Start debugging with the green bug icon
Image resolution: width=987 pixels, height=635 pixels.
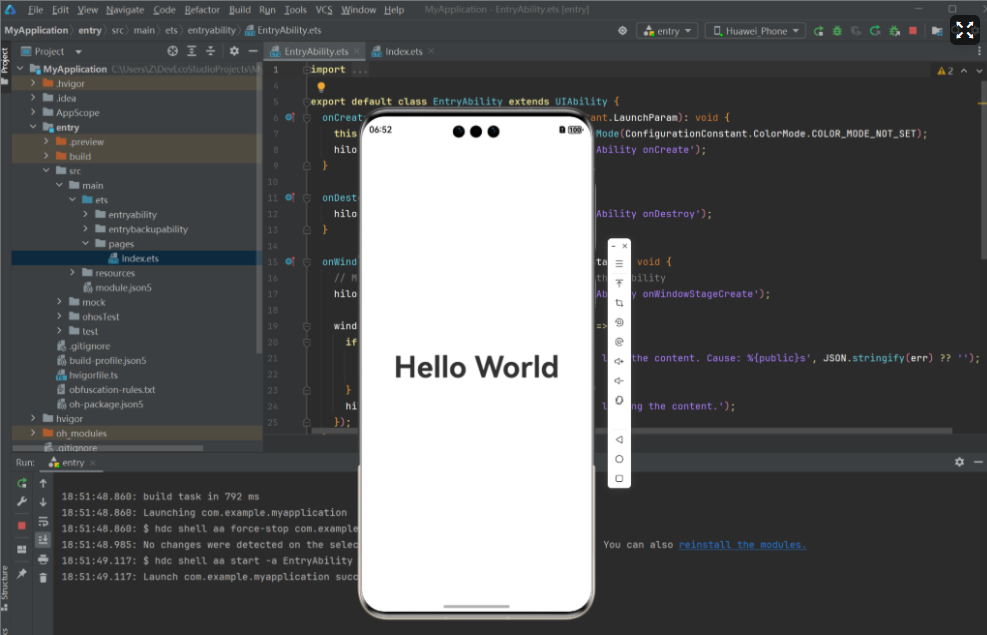pos(837,31)
